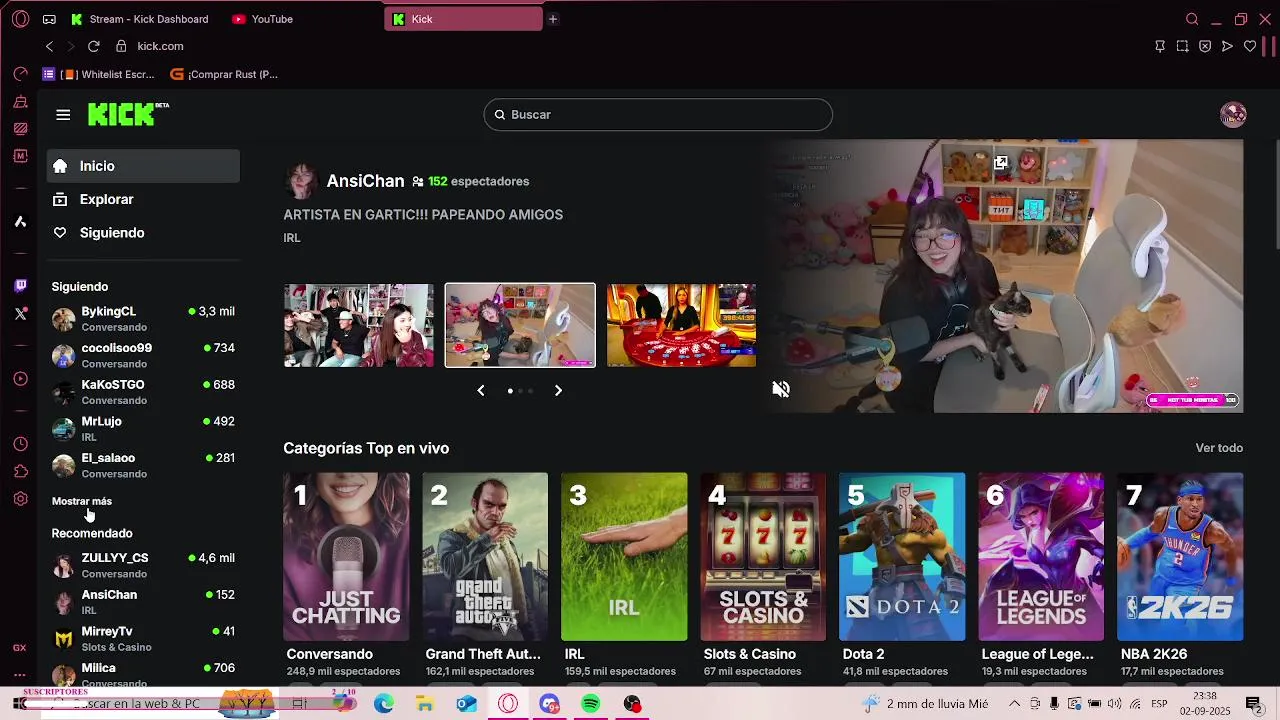
Task: Open a new browser tab
Action: tap(553, 19)
